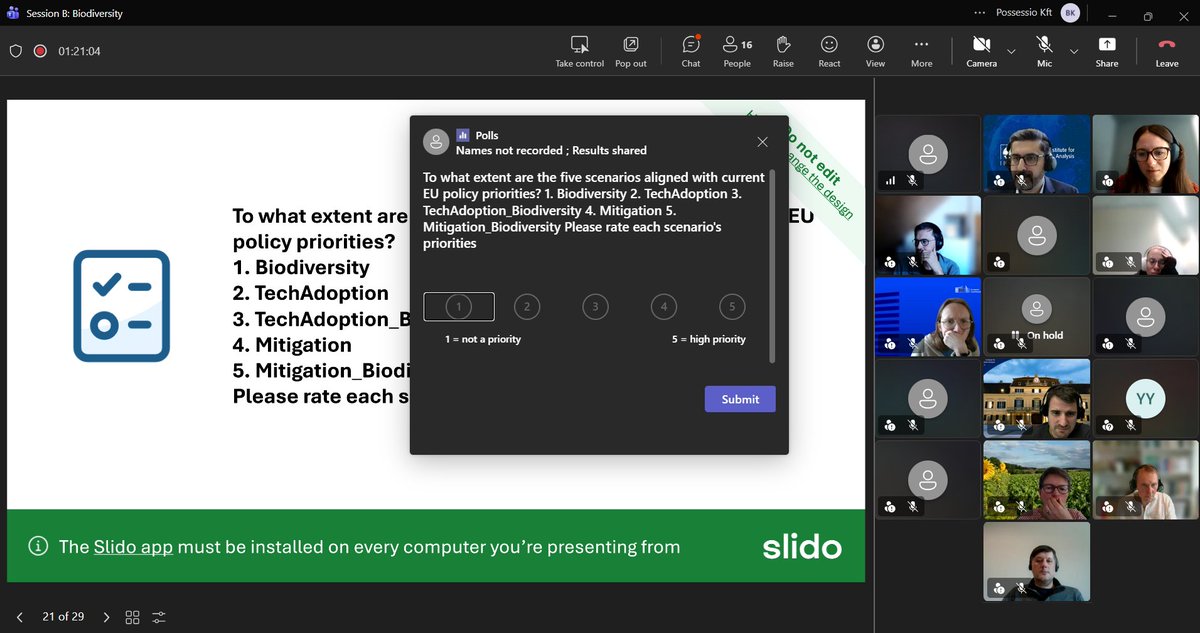
Task: Submit the poll response
Action: [x=740, y=399]
